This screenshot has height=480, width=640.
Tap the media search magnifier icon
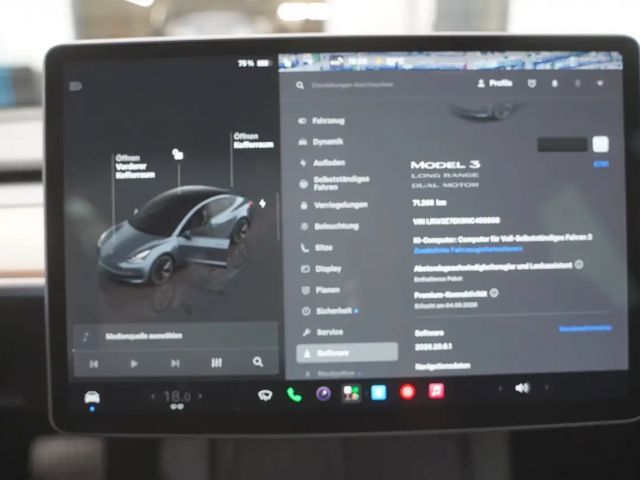coord(258,362)
